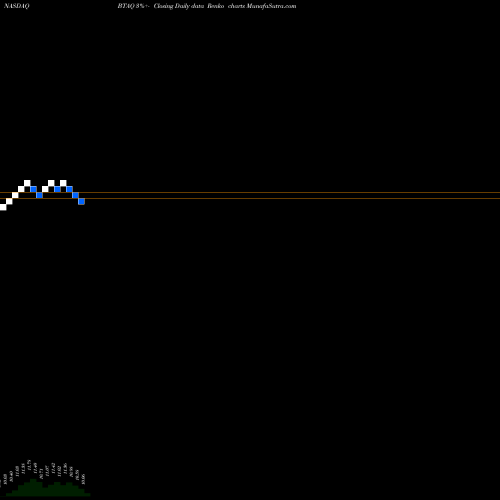The height and width of the screenshot is (500, 500).
Task: Click the MunafaSutra.com text in the header
Action: pos(271,6)
